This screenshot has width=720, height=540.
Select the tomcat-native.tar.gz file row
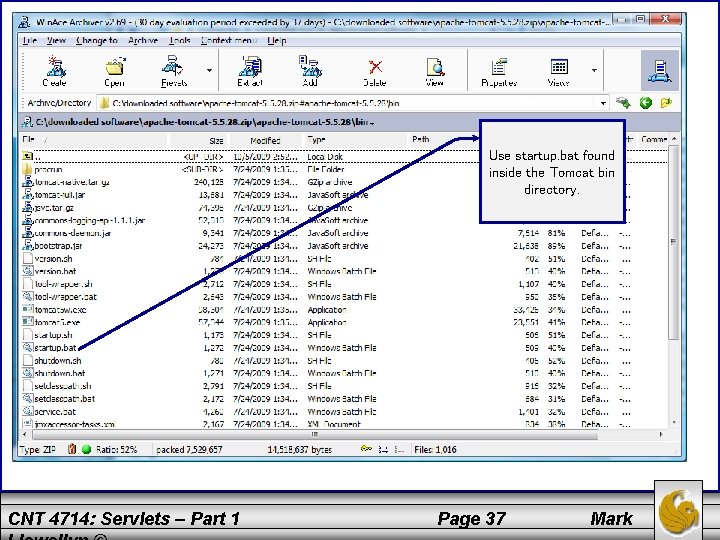[x=250, y=182]
